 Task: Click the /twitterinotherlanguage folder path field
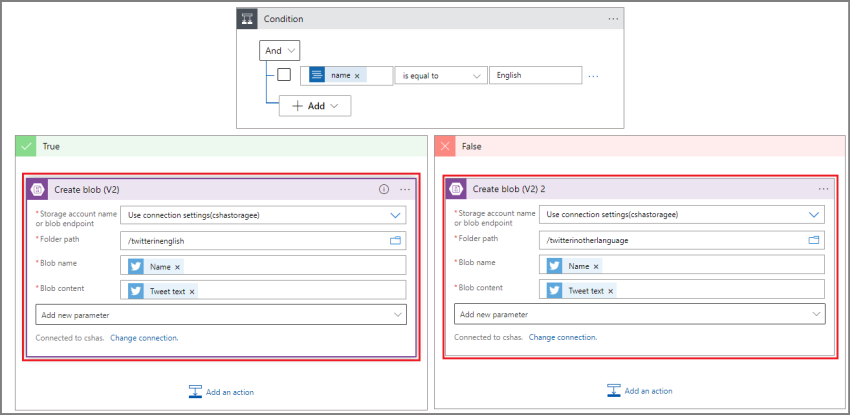pyautogui.click(x=682, y=240)
